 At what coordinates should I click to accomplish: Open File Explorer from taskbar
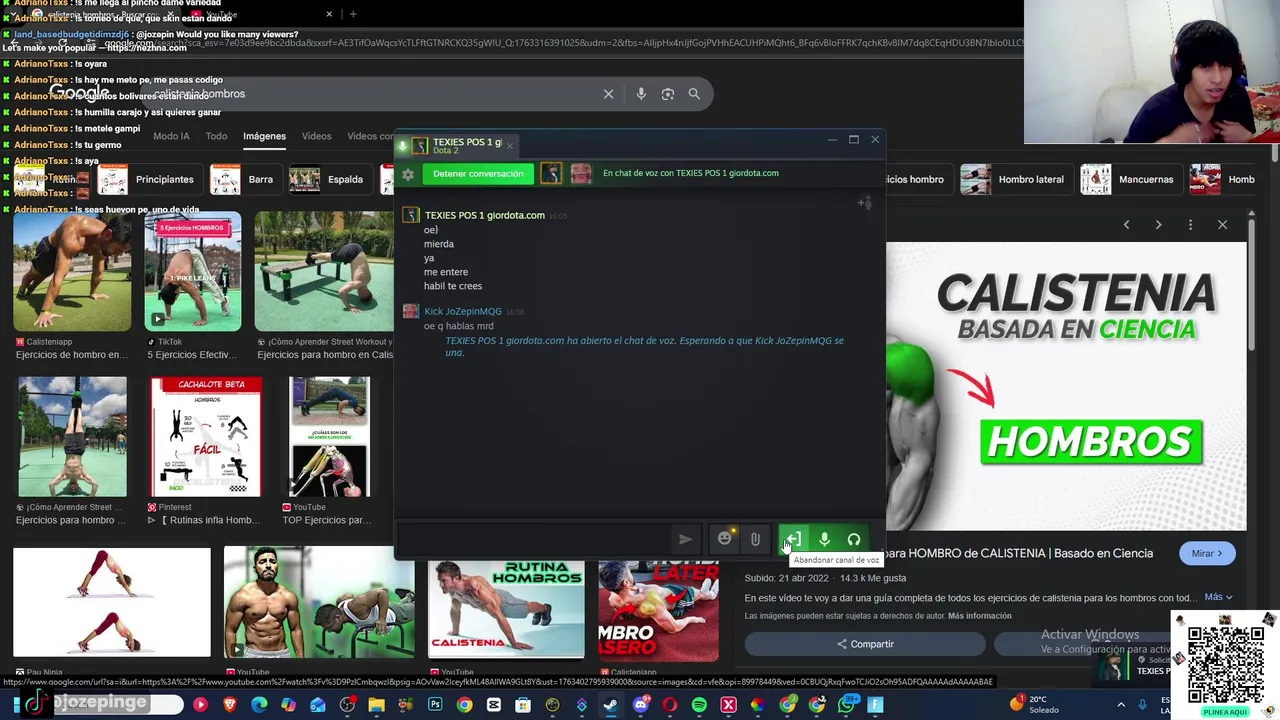[376, 705]
